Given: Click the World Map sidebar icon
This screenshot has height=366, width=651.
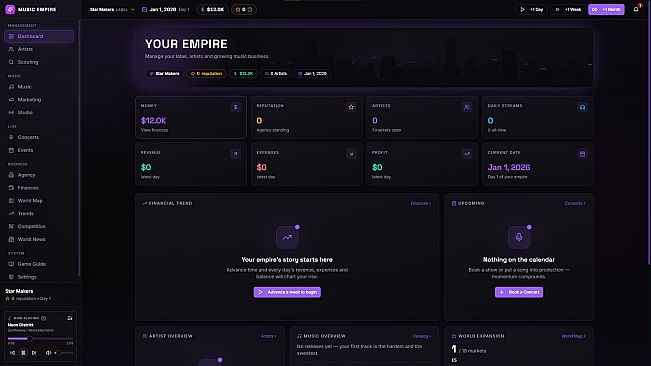Looking at the screenshot, I should pyautogui.click(x=11, y=200).
